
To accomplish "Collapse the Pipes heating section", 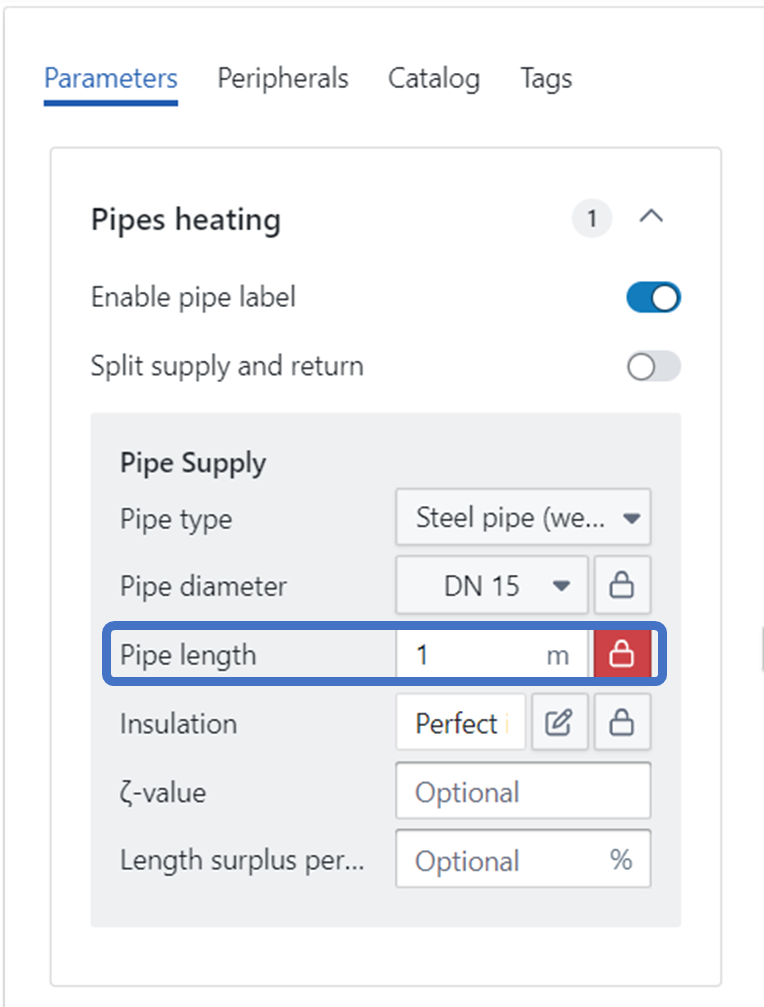I will [x=651, y=217].
